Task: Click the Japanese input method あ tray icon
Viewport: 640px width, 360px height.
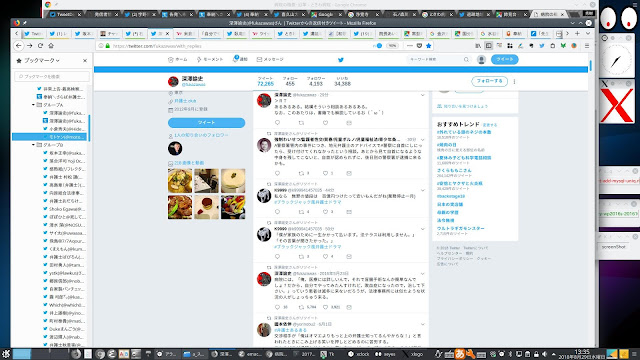Action: coord(460,354)
